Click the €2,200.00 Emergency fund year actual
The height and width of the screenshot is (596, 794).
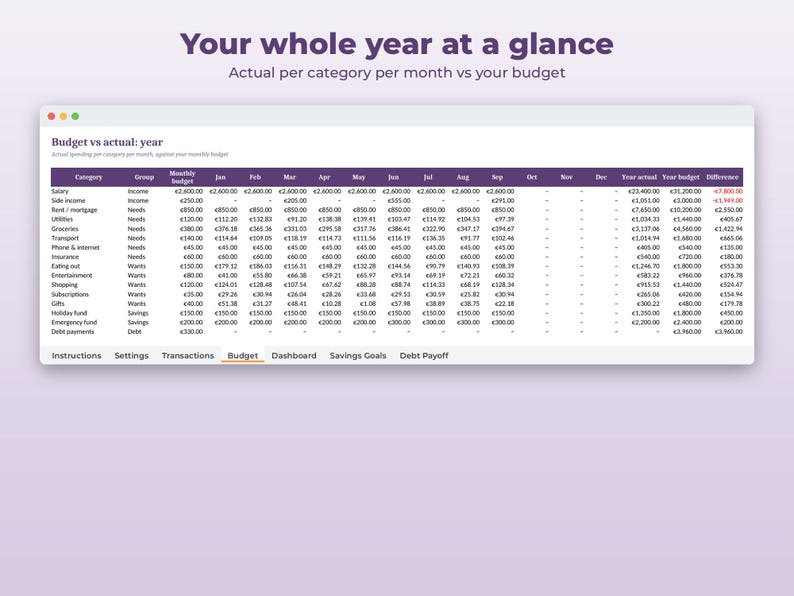tap(646, 323)
